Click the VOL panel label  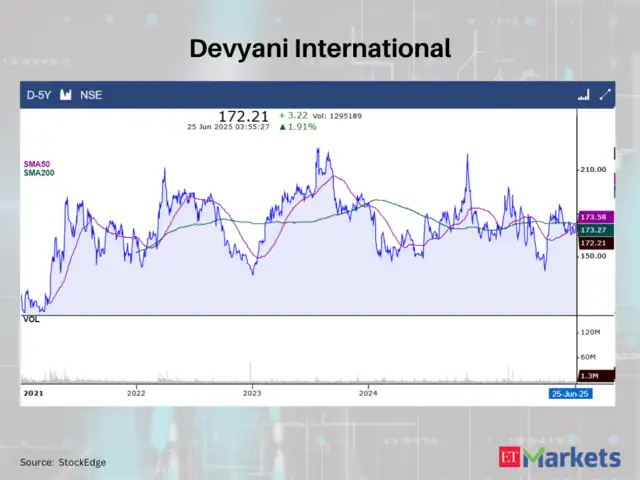pos(31,319)
